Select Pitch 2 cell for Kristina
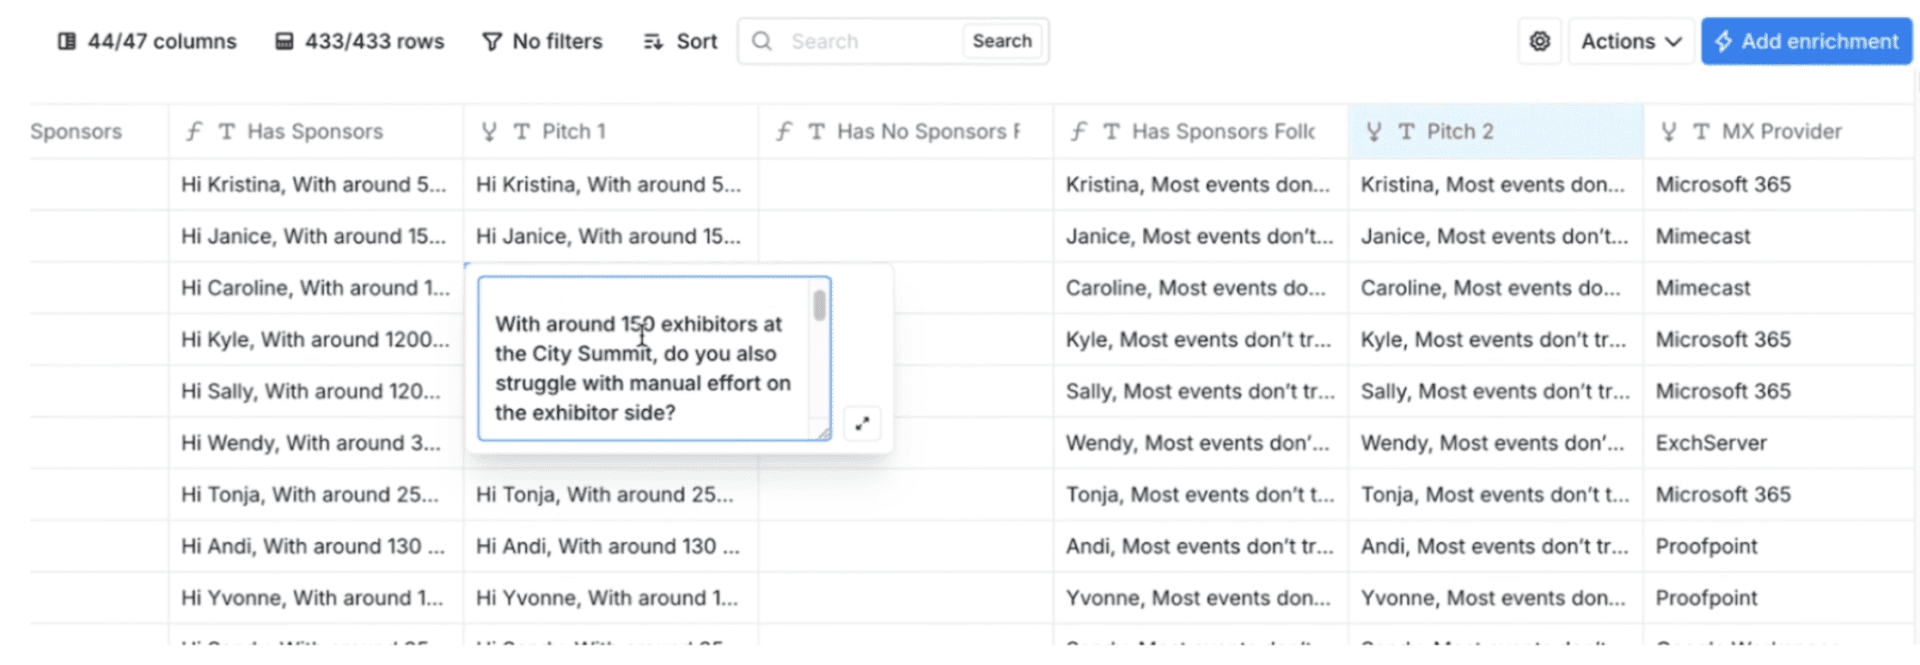1920x665 pixels. point(1496,184)
